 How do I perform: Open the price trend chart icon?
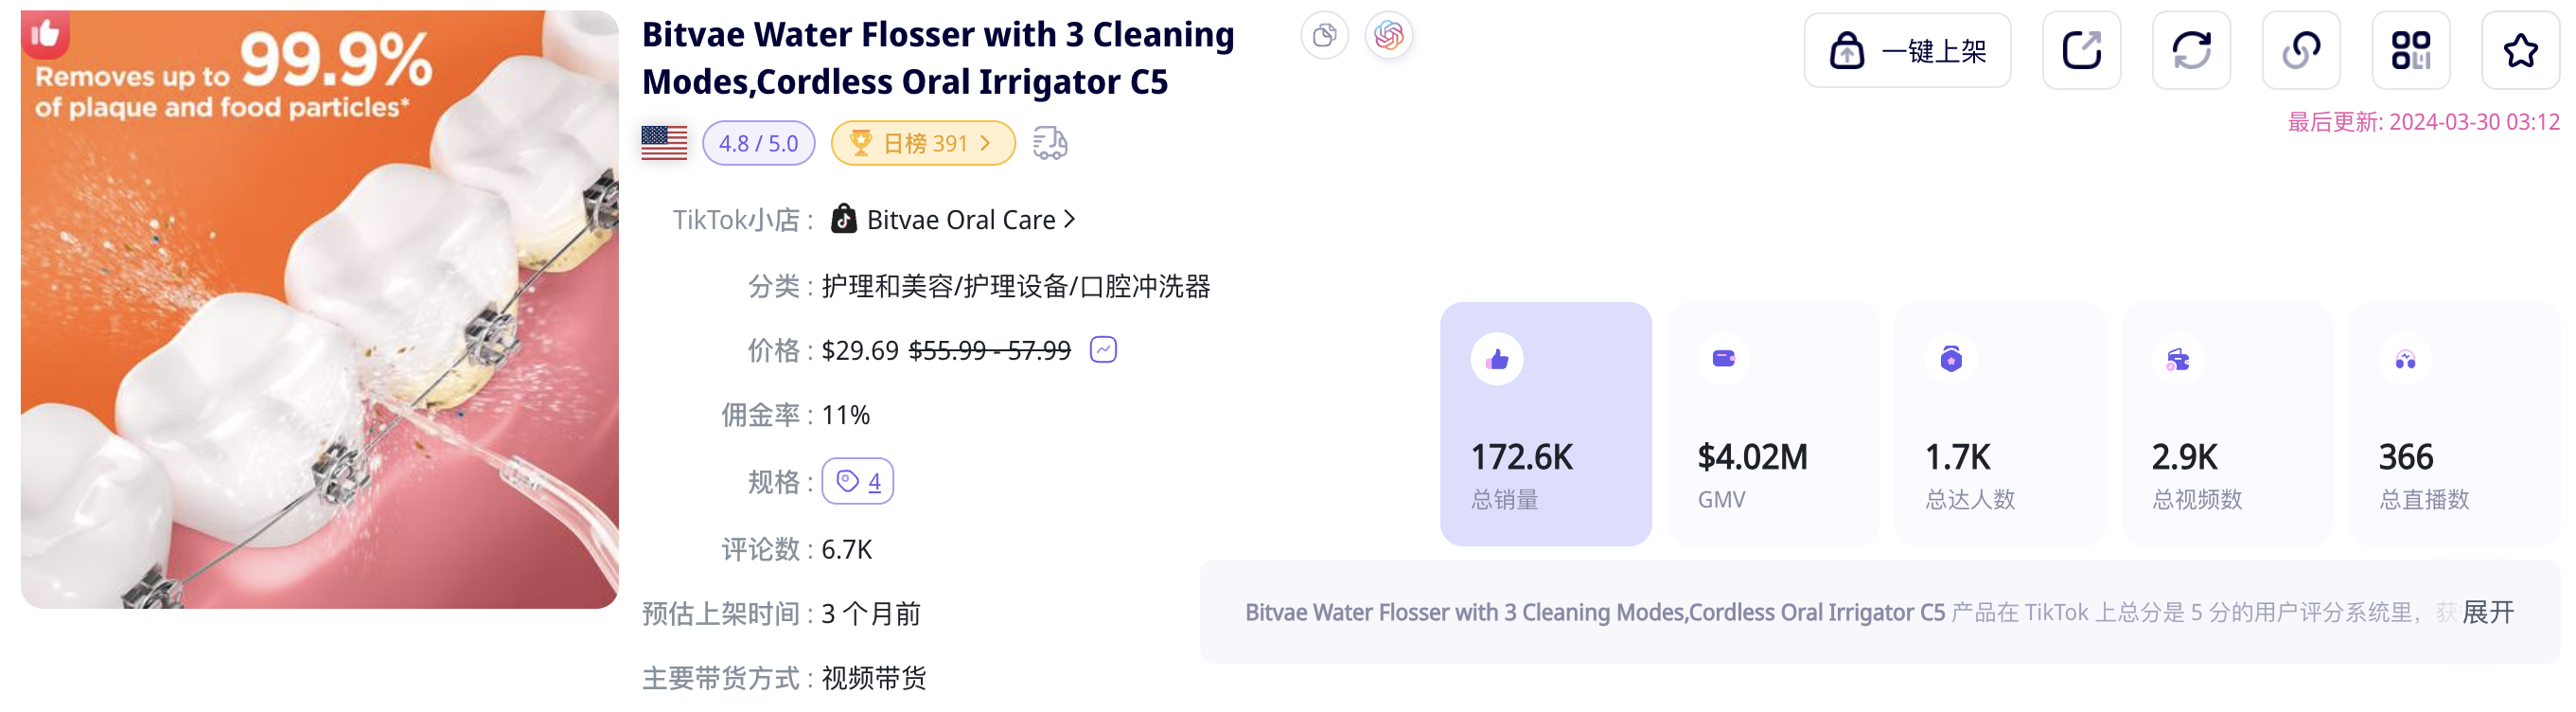[x=1103, y=350]
